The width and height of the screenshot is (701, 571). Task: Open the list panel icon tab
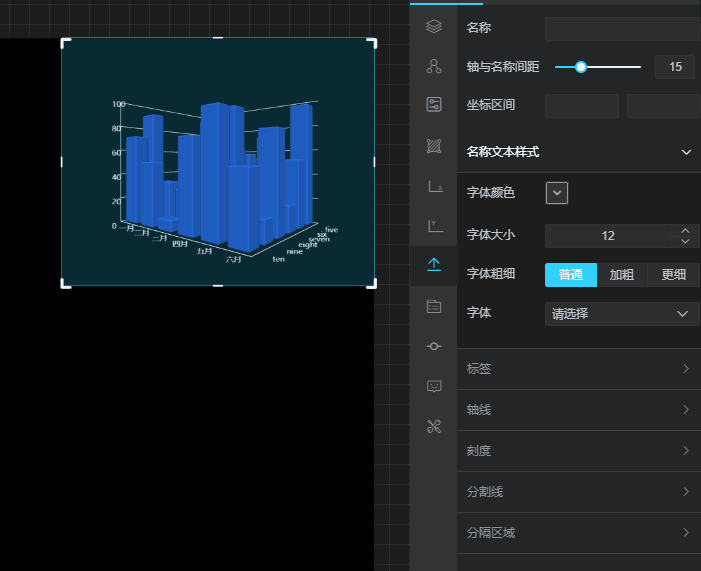pyautogui.click(x=434, y=306)
